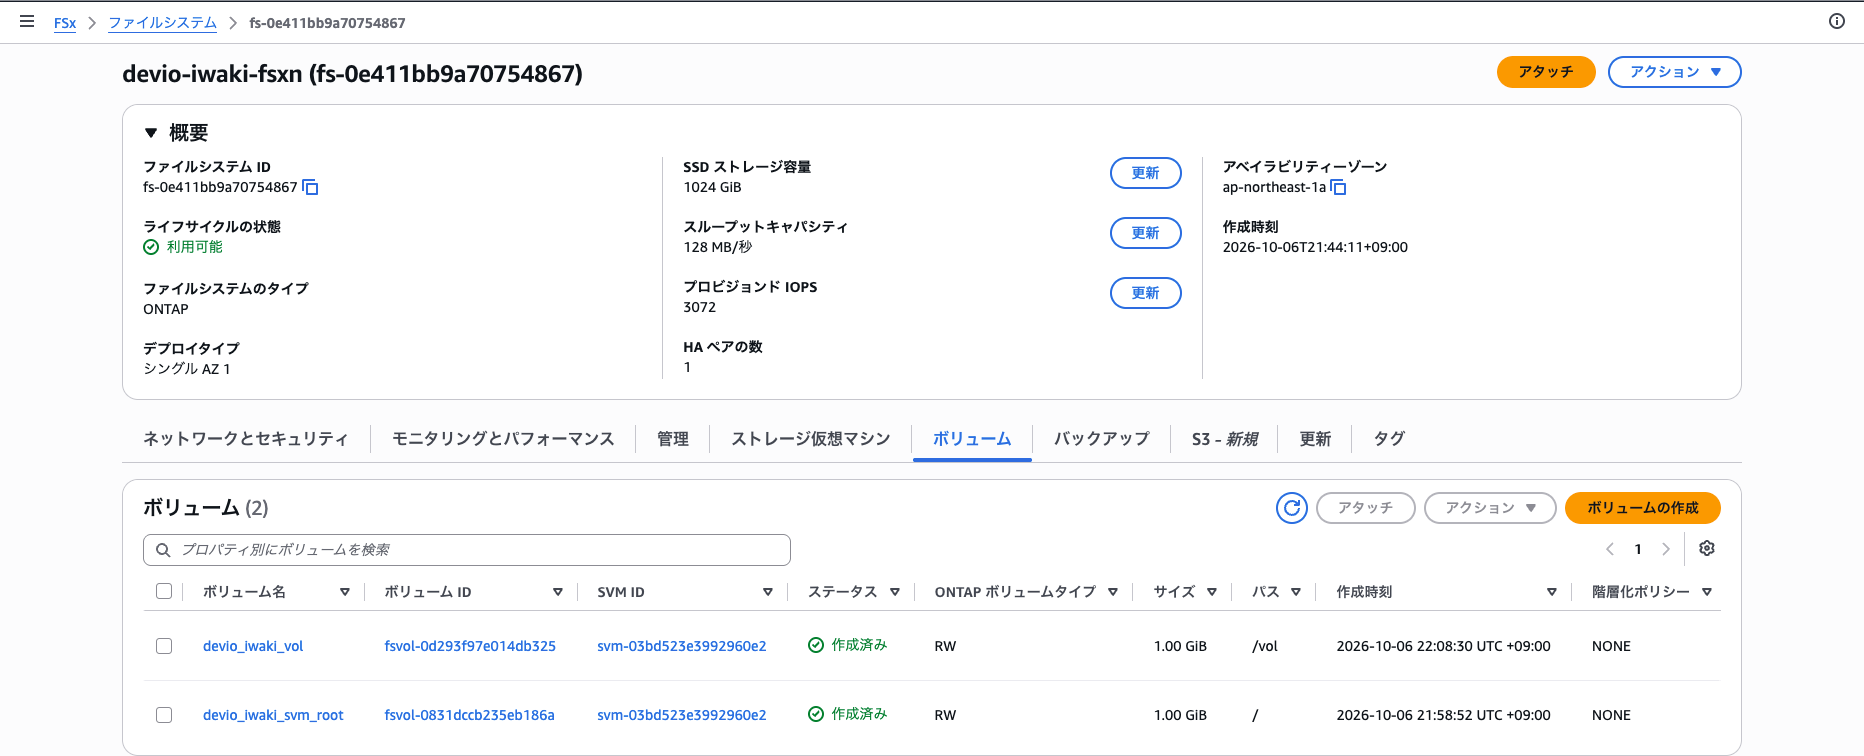This screenshot has width=1864, height=756.
Task: Open volume ID fsvol-0831dccb235eb186a link
Action: click(470, 715)
